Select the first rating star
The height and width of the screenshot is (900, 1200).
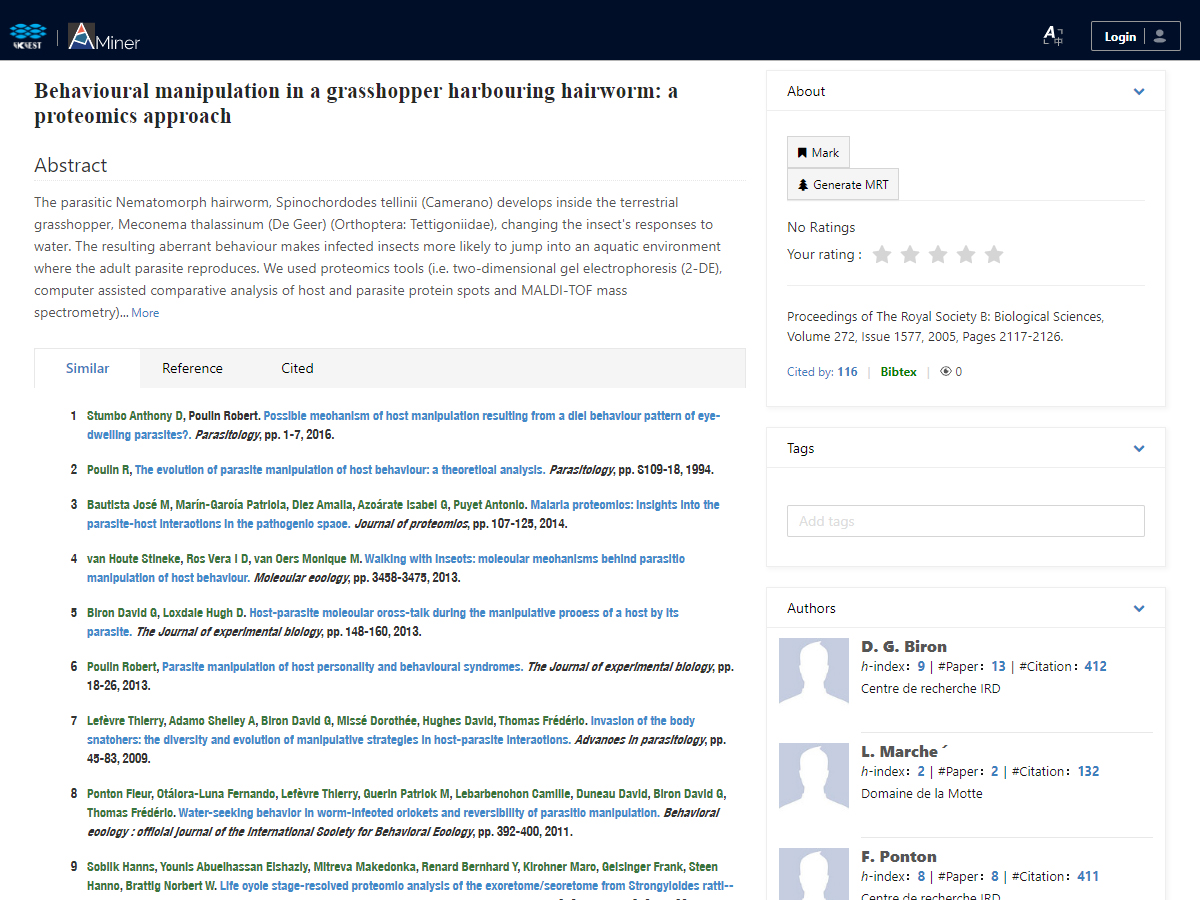coord(881,255)
